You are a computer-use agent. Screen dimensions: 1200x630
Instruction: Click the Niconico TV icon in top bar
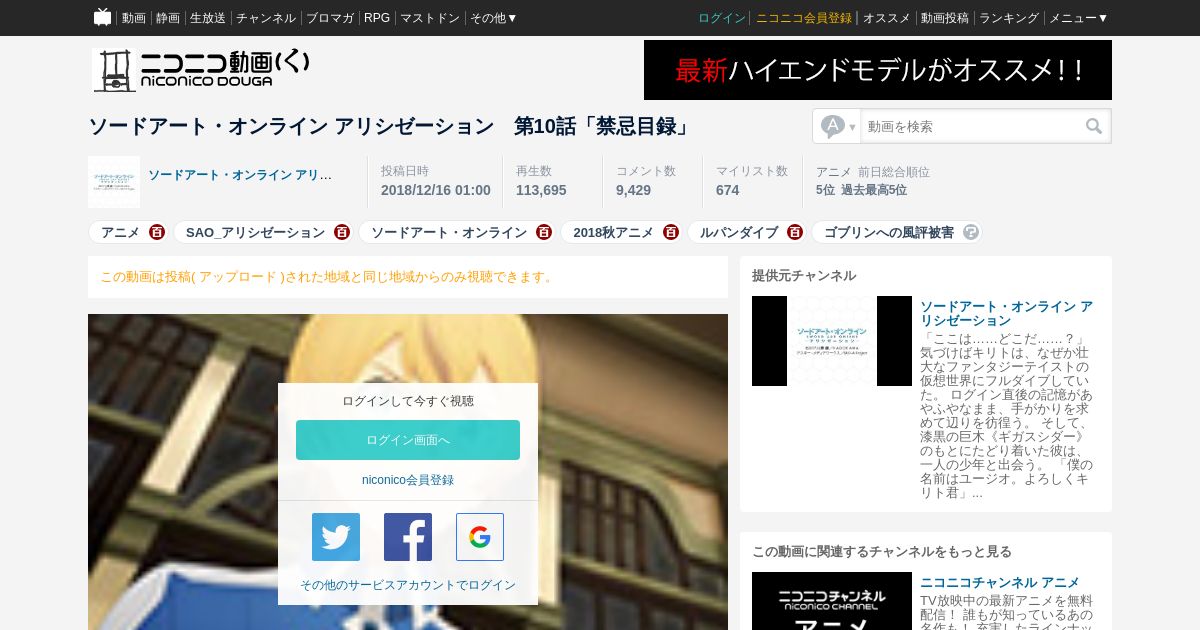point(102,17)
